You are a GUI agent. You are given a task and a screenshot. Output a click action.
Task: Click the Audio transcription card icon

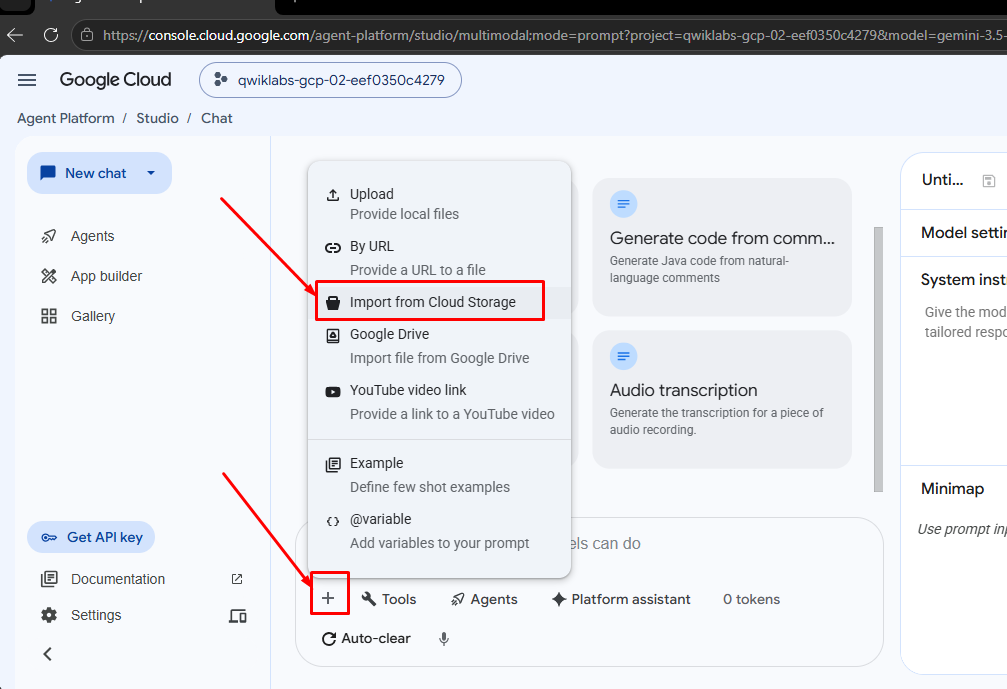tap(623, 356)
